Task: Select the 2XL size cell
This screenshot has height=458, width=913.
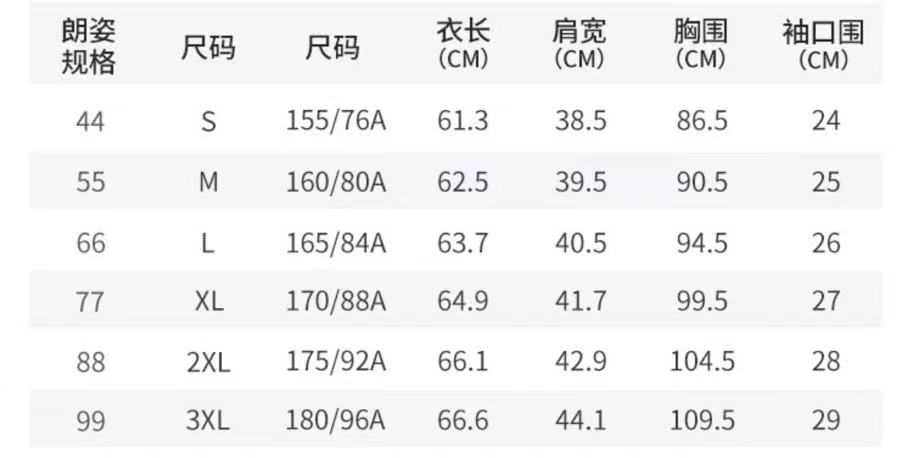Action: pyautogui.click(x=208, y=361)
